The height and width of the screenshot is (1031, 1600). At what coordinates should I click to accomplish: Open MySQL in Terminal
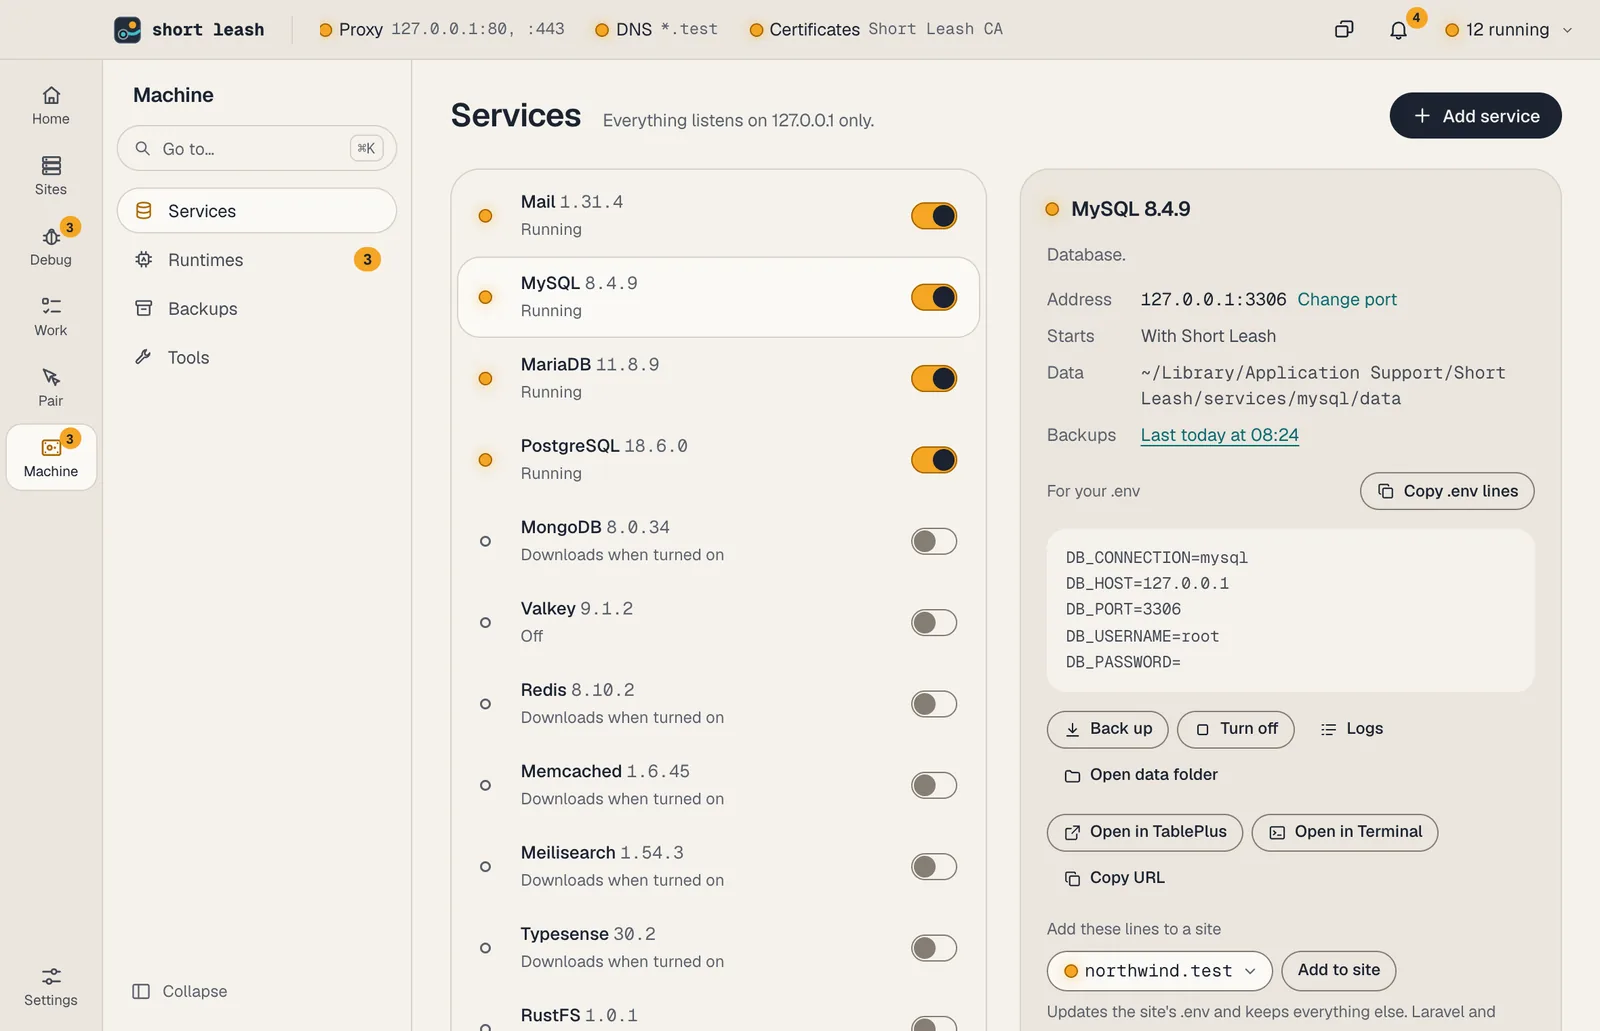tap(1345, 832)
